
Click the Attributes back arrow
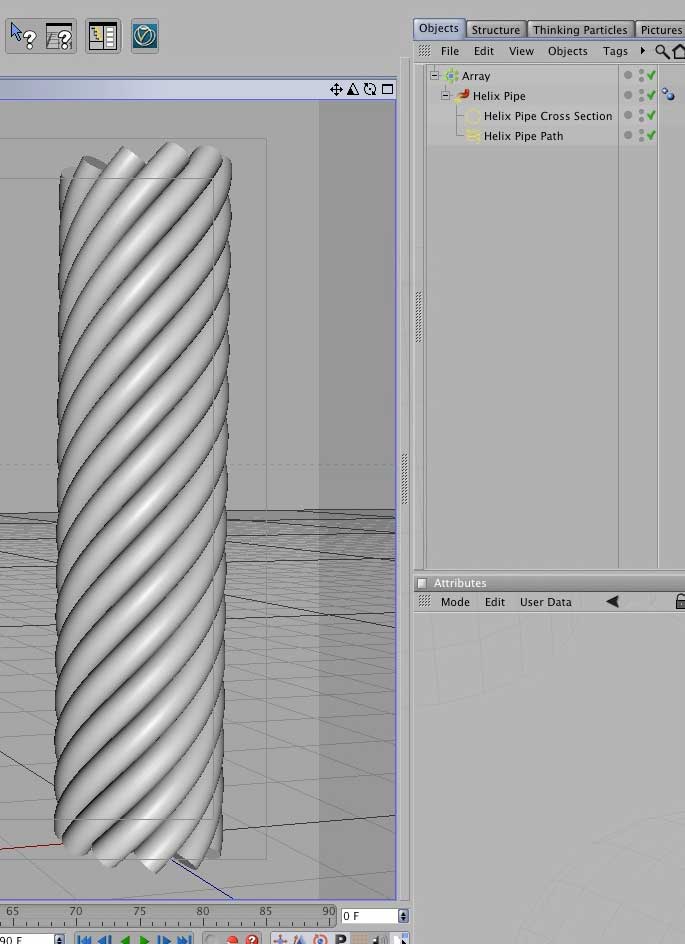[612, 601]
